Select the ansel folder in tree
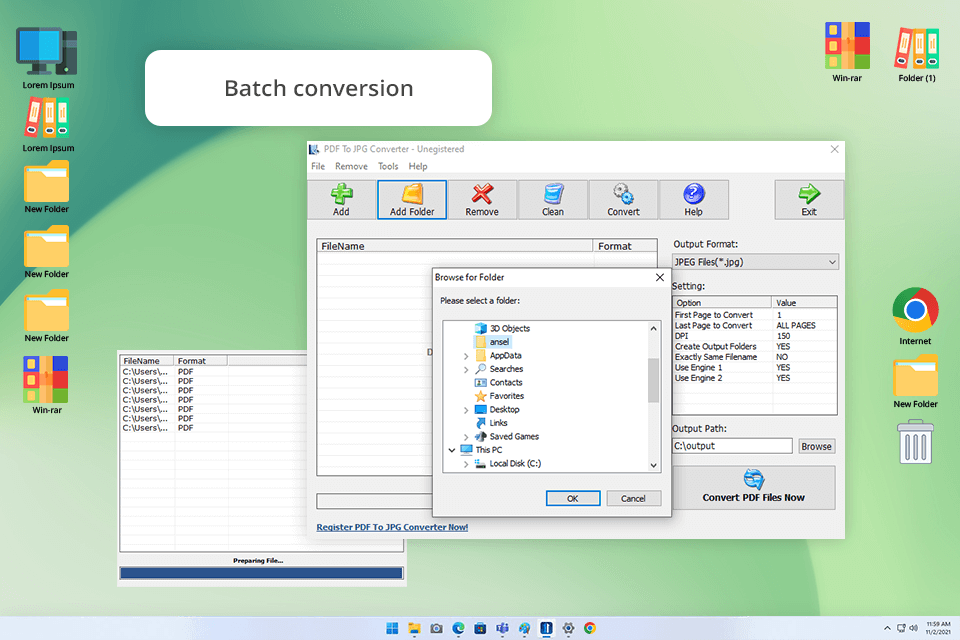The height and width of the screenshot is (640, 960). (493, 342)
